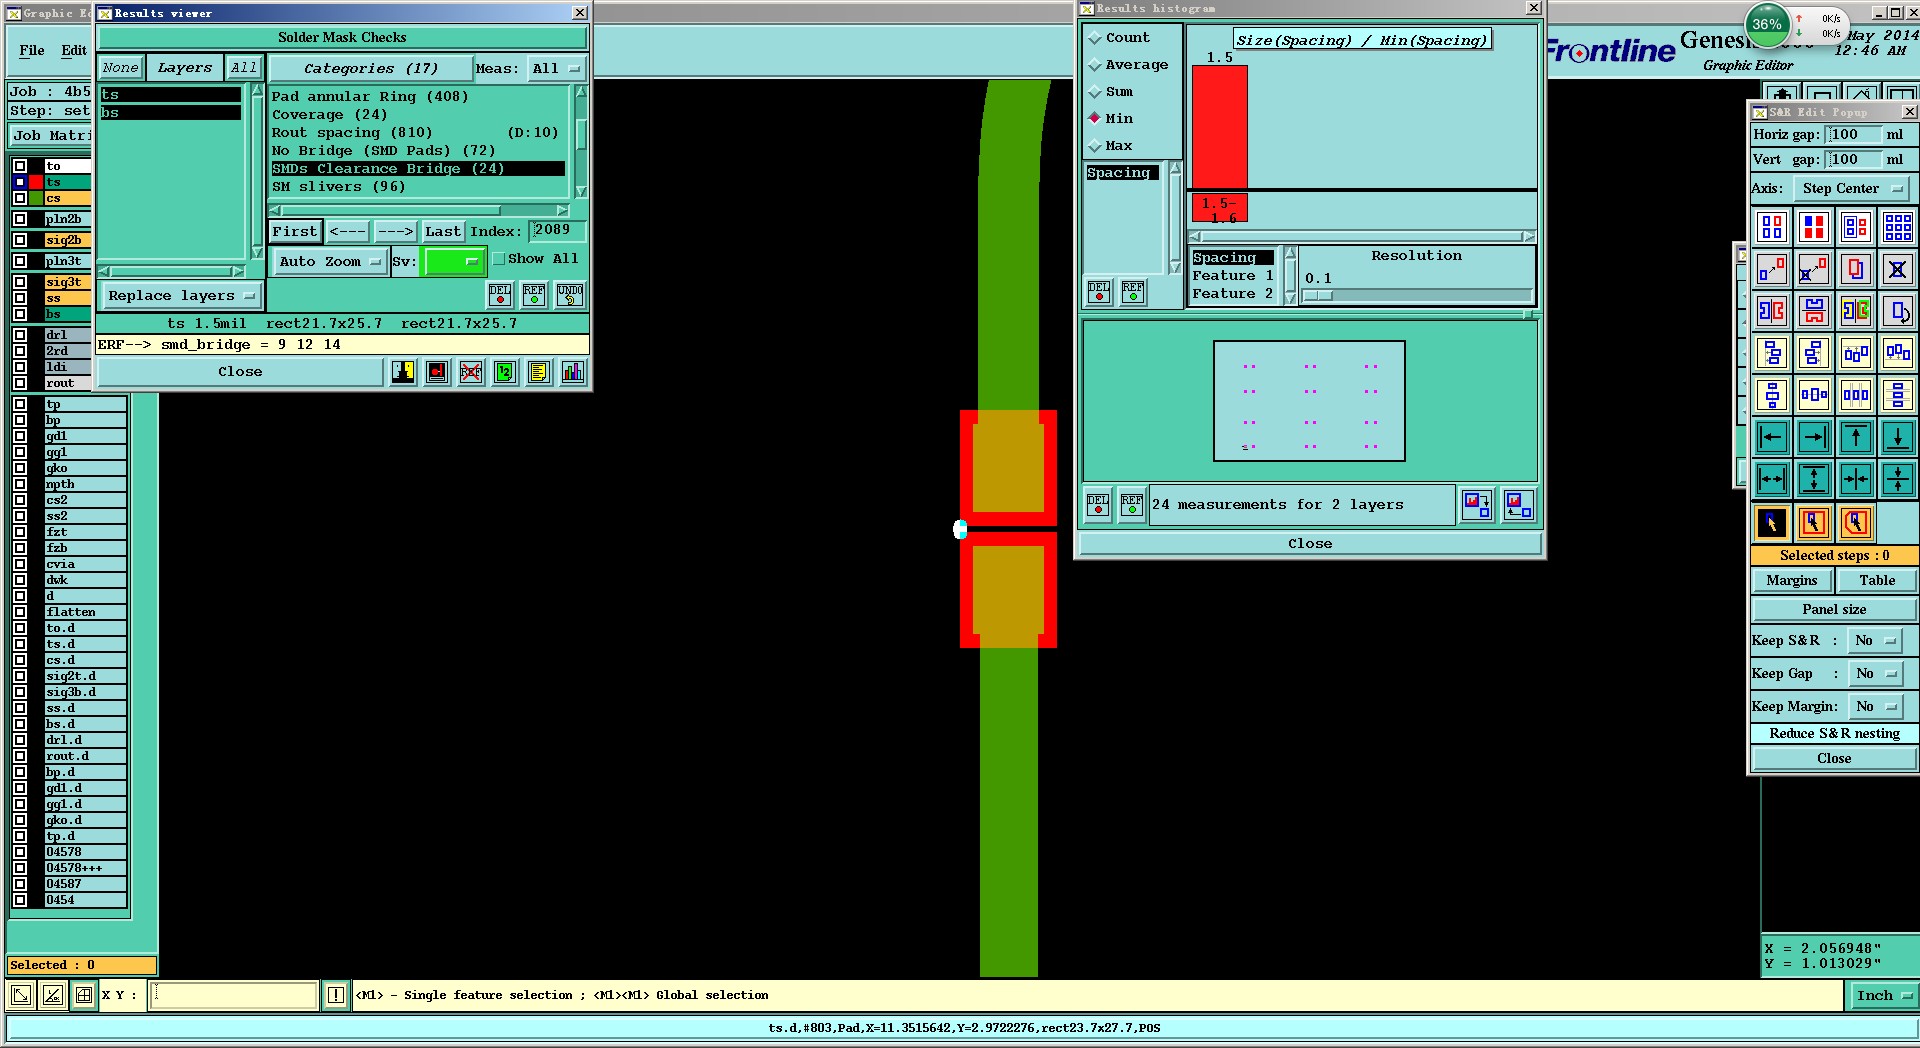Screen dimensions: 1920x1048
Task: Select the Average radio option
Action: pyautogui.click(x=1128, y=65)
